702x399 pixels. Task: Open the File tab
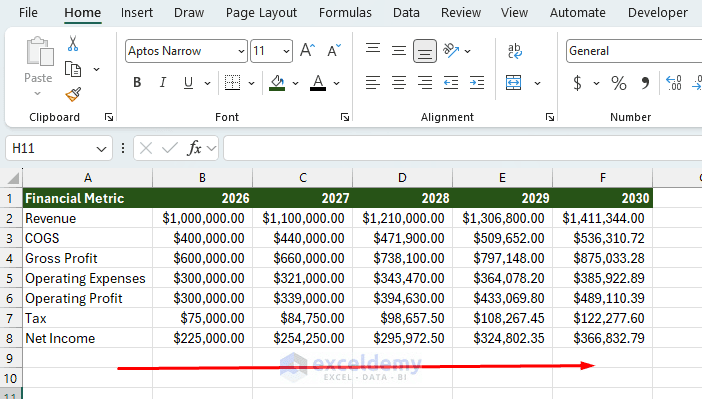(x=28, y=13)
